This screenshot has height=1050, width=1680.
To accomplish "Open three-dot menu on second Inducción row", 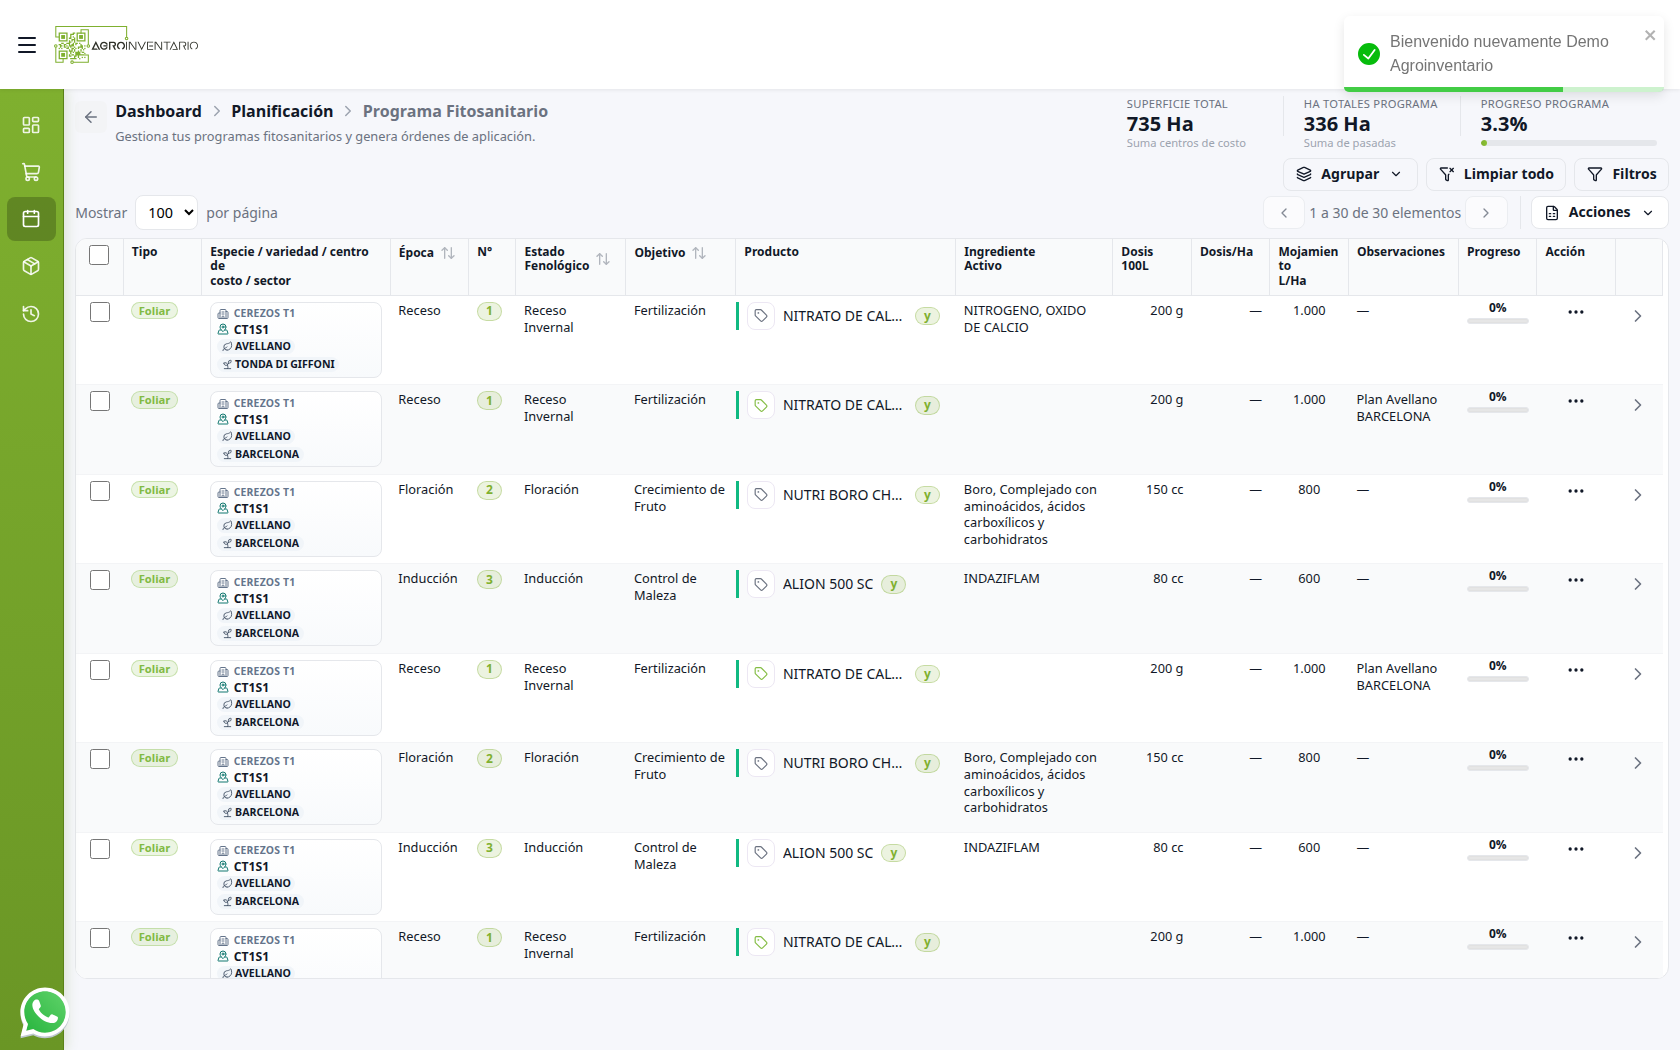I will click(1576, 849).
